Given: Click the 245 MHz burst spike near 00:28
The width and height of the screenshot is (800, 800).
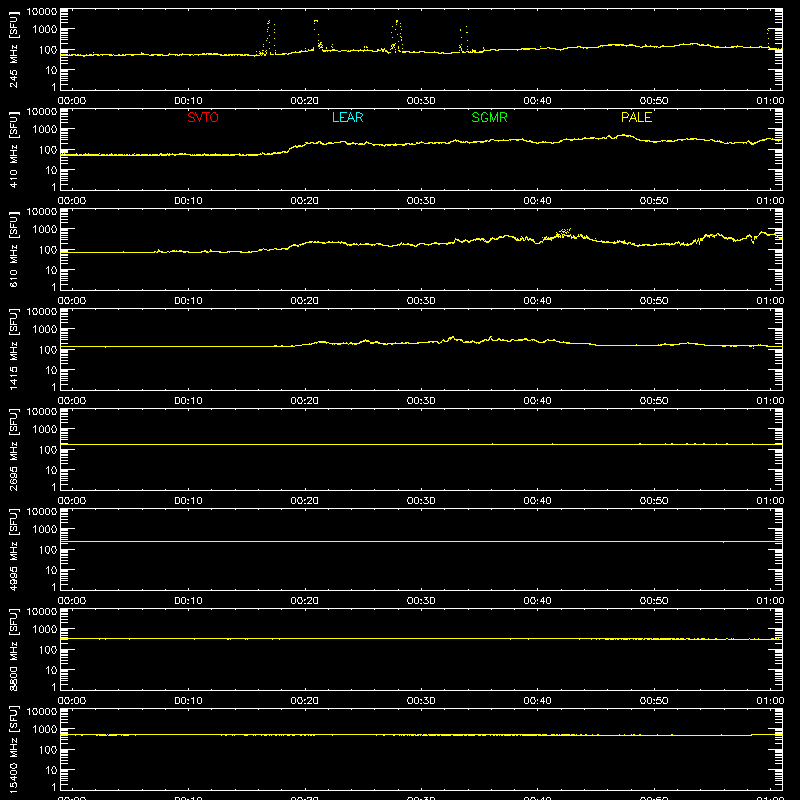Looking at the screenshot, I should click(396, 36).
